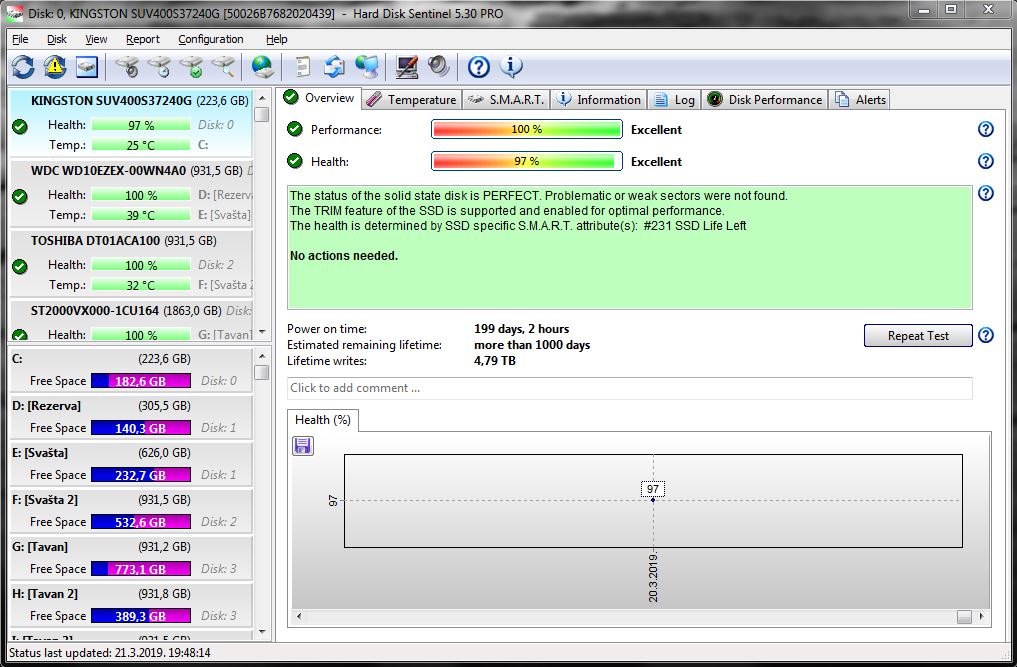
Task: Open the Help menu
Action: 276,39
